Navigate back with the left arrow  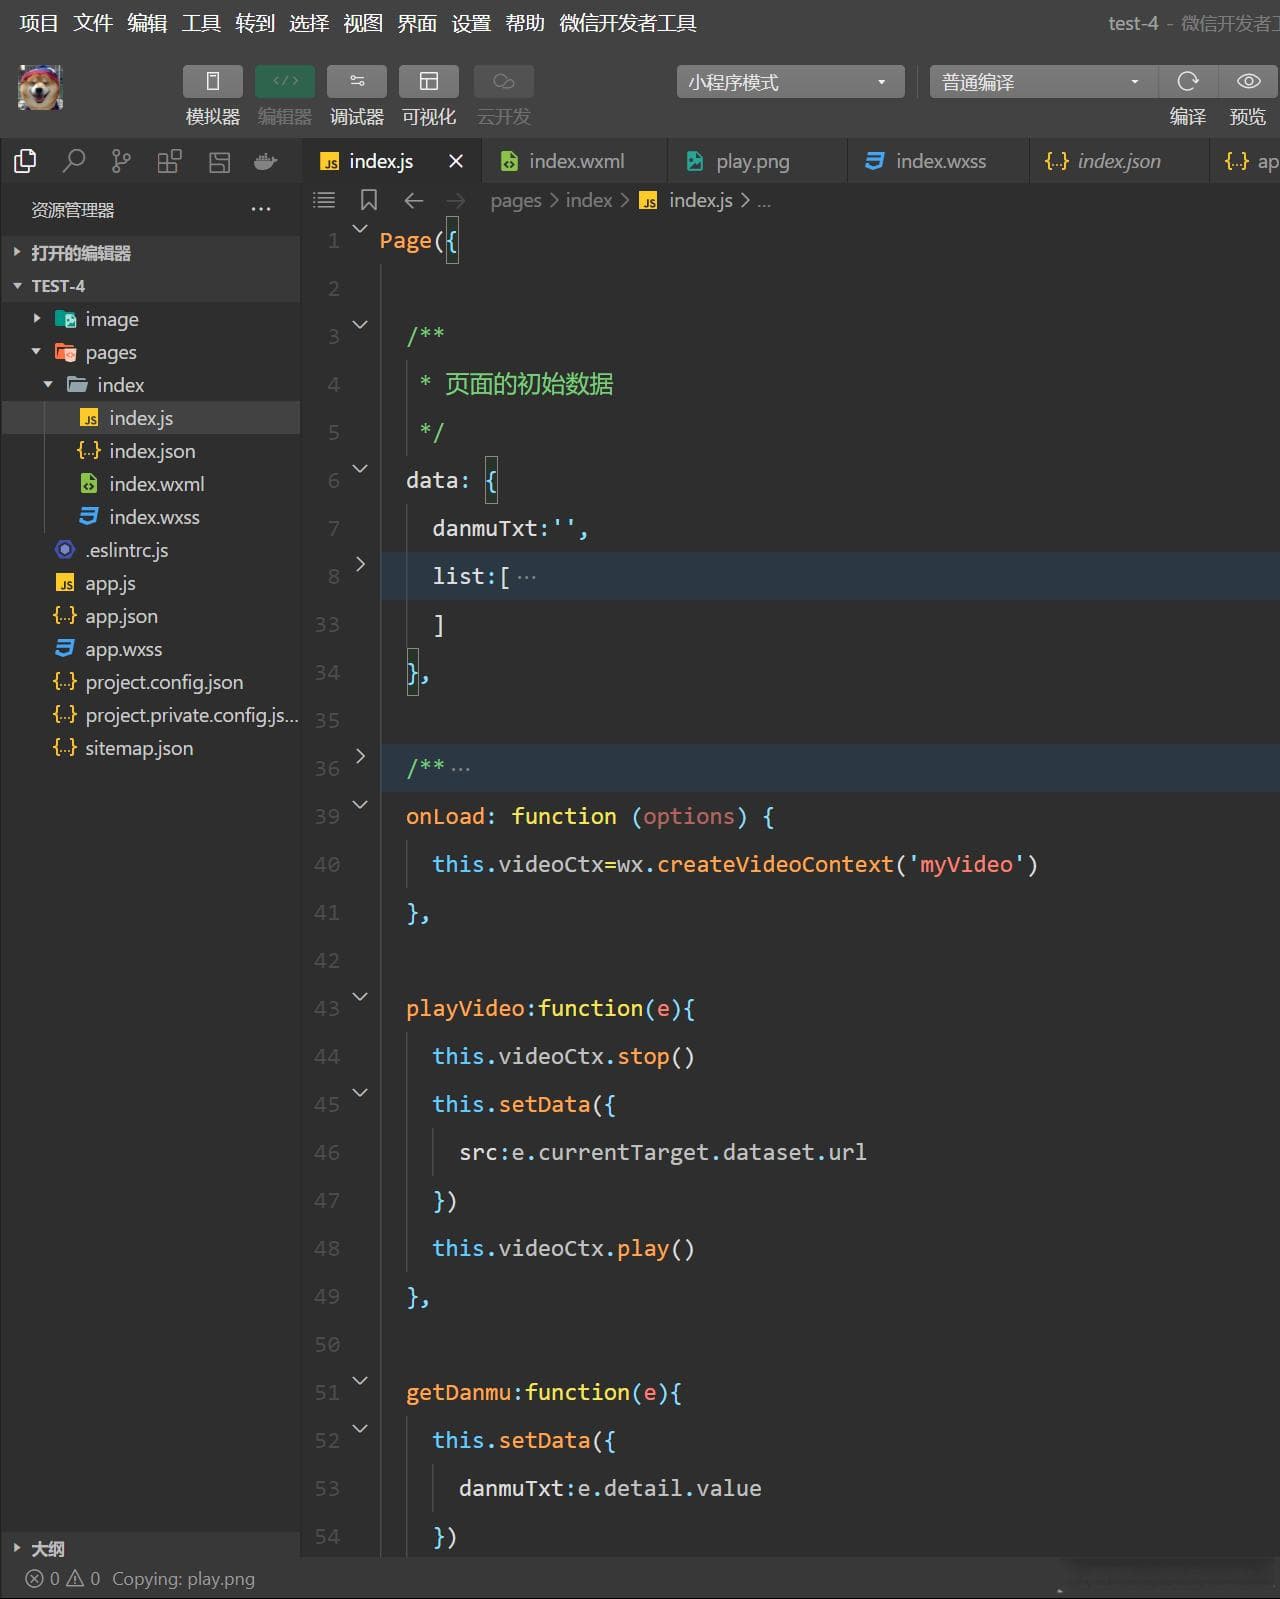coord(413,201)
